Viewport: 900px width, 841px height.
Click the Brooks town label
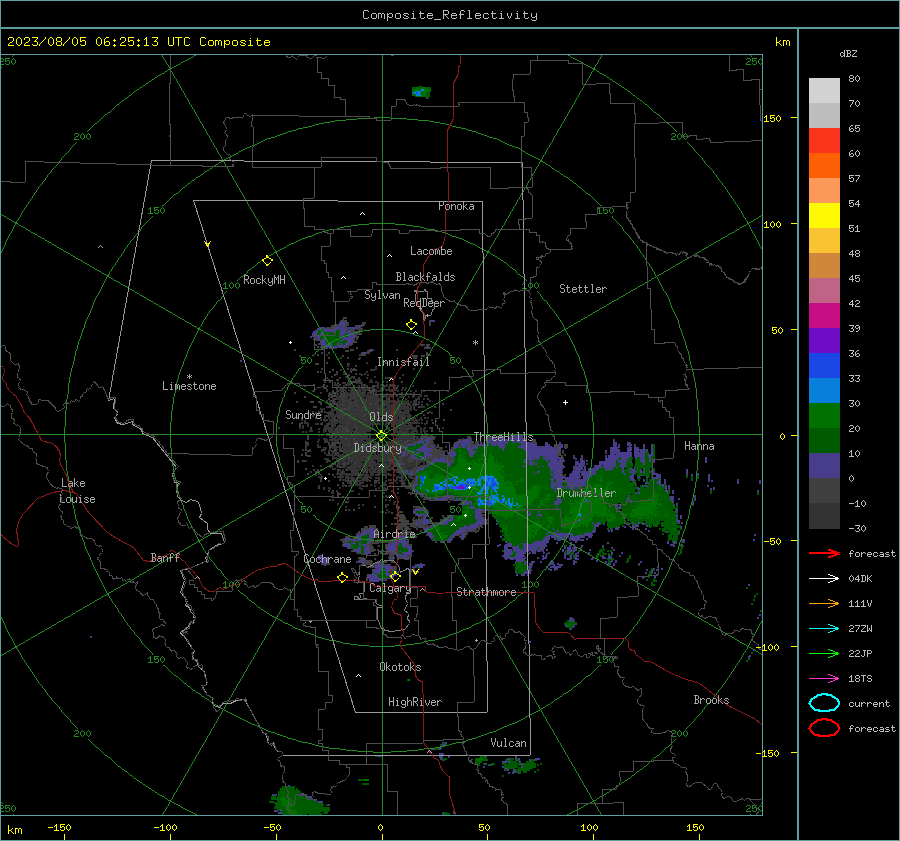(711, 700)
